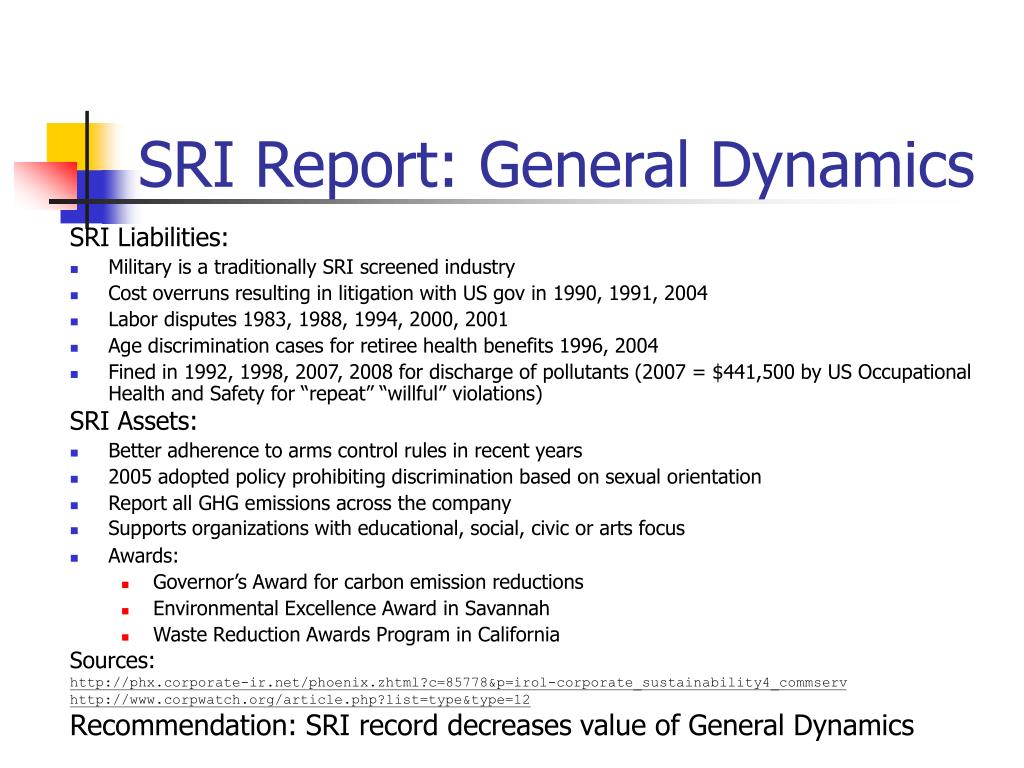This screenshot has height=768, width=1024.
Task: Click the 'Cost overruns resulting in litigation' bullet
Action: pyautogui.click(x=408, y=293)
